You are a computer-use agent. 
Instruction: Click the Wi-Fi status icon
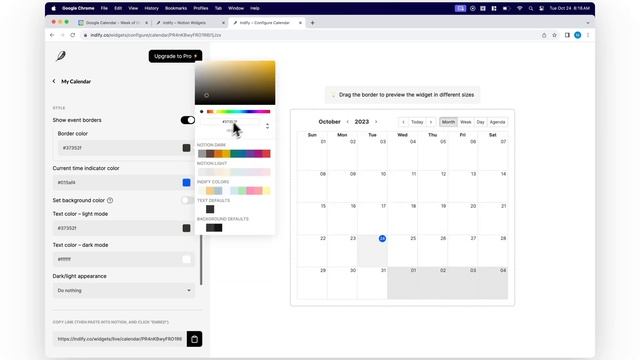click(x=520, y=8)
